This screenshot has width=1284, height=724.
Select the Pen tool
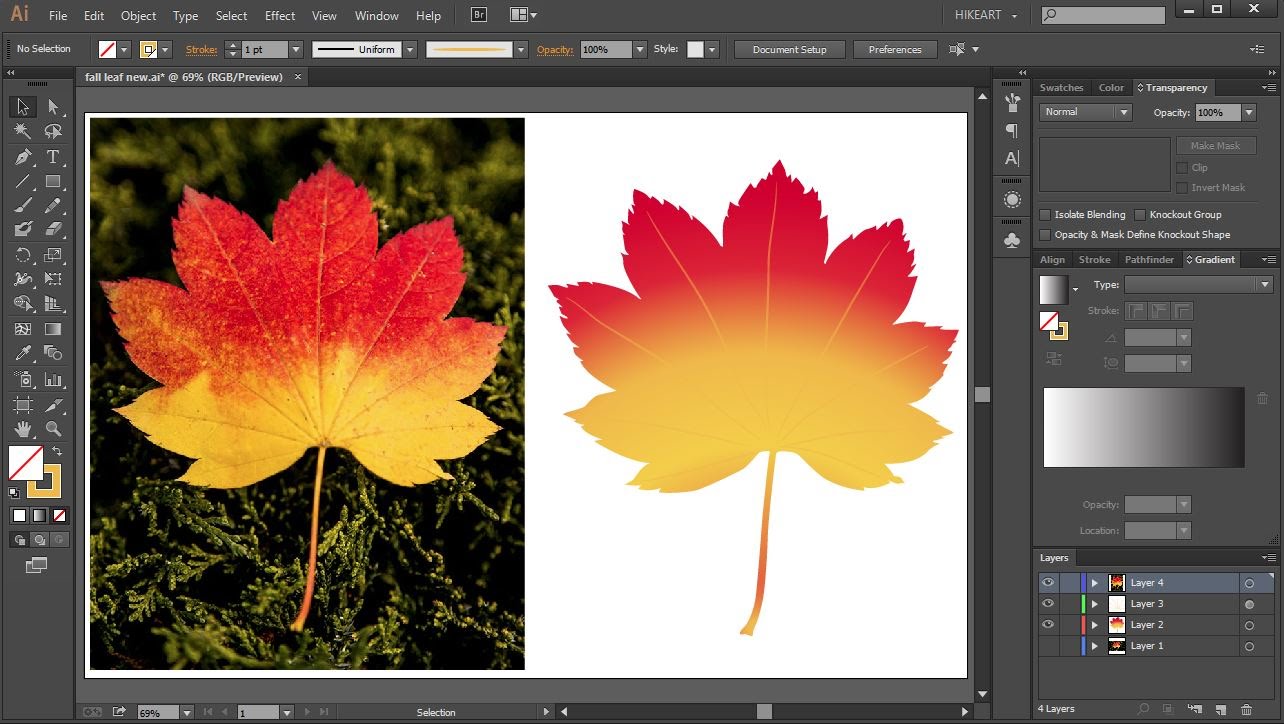[x=21, y=157]
